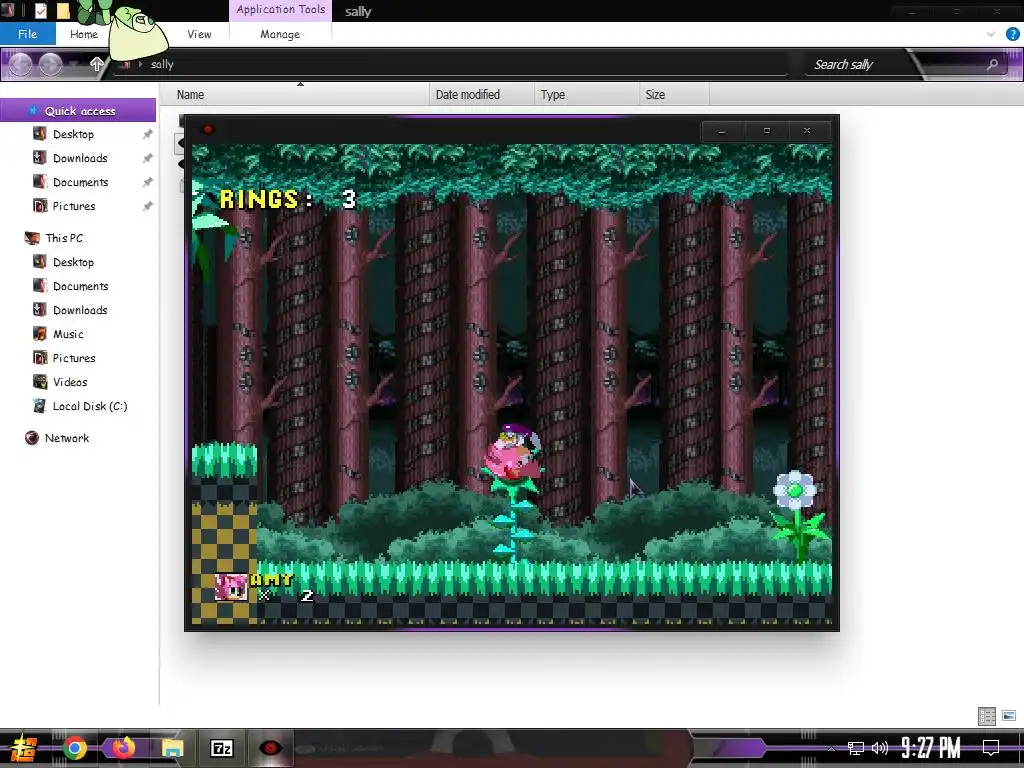Open network status tray icon
Viewport: 1024px width, 768px height.
856,748
